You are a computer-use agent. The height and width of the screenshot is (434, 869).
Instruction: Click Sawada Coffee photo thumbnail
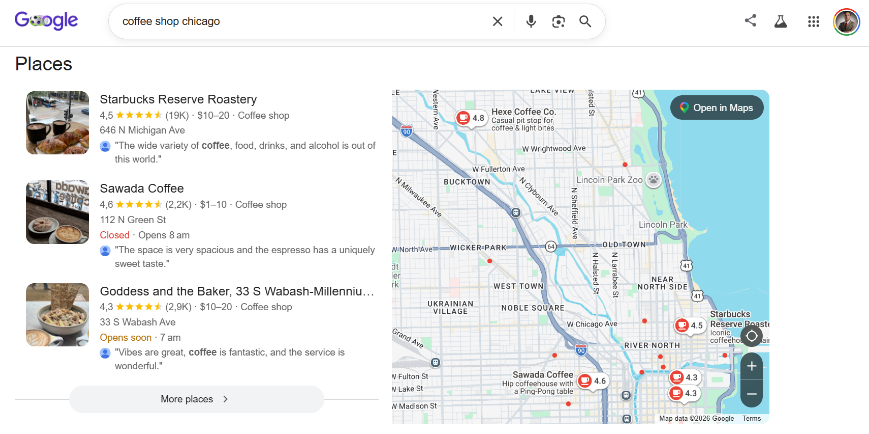[57, 212]
